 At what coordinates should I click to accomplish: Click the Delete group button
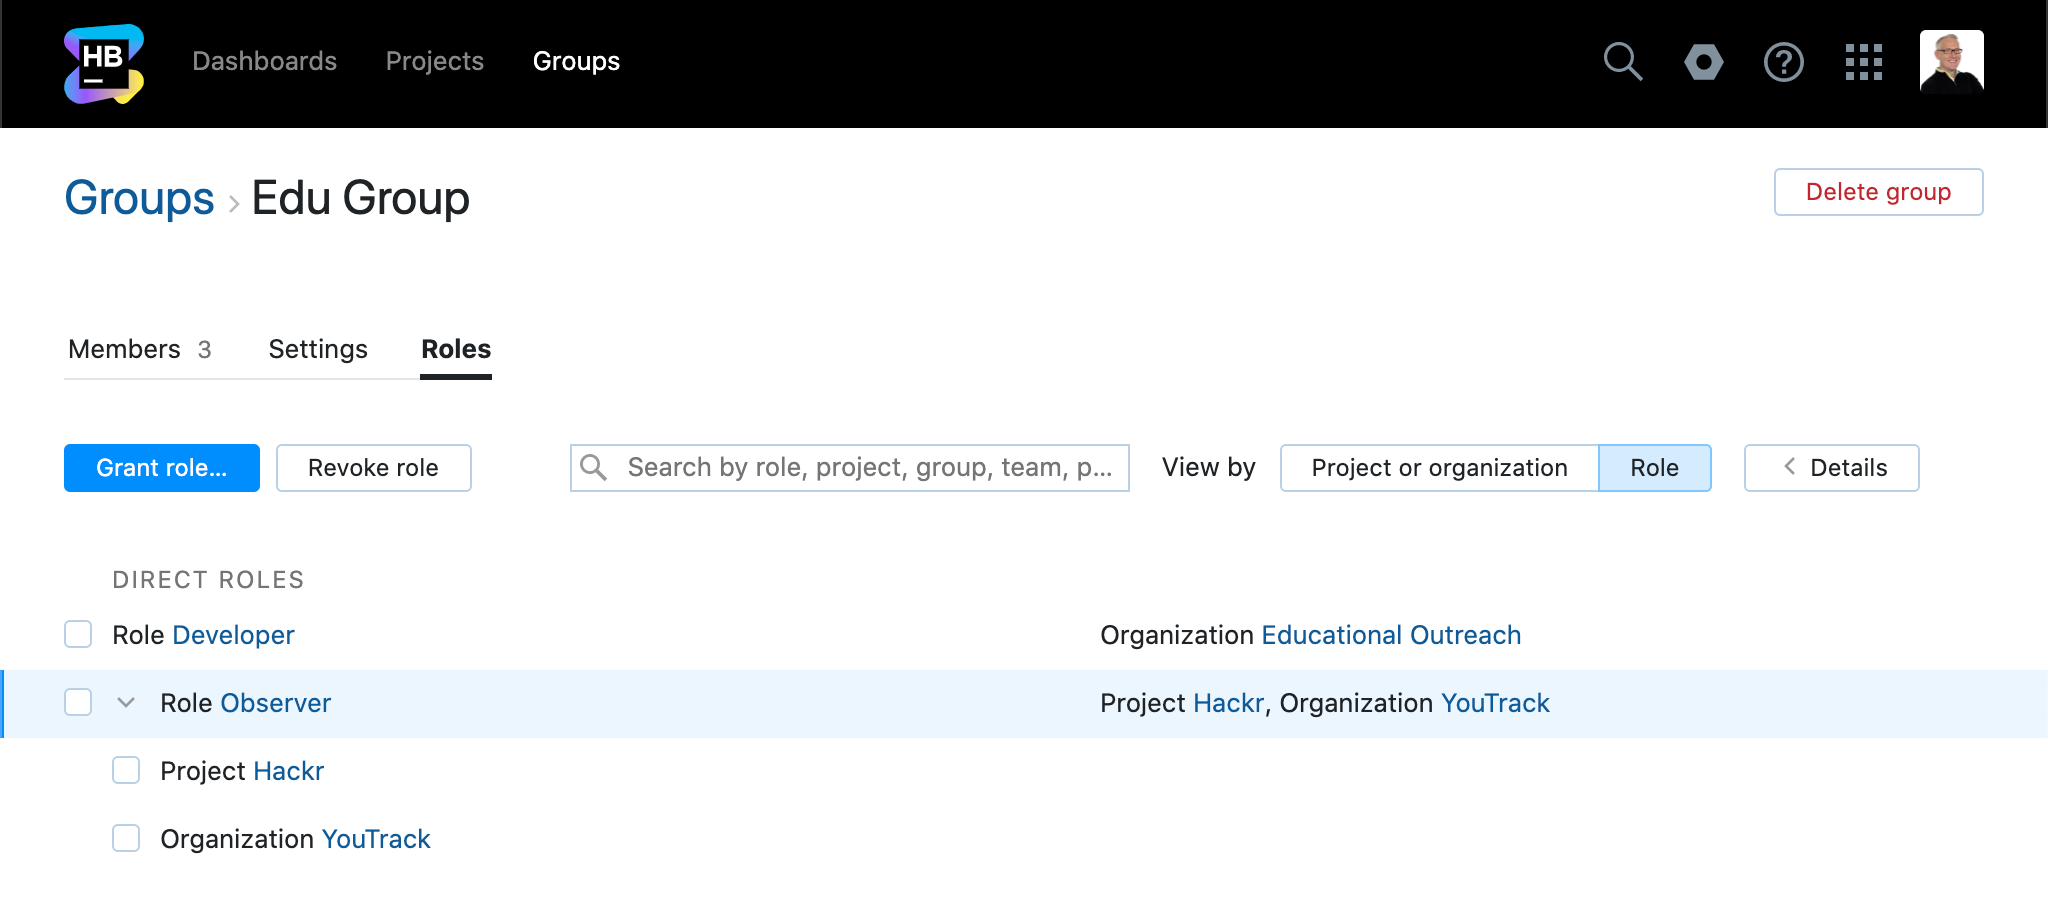1878,192
